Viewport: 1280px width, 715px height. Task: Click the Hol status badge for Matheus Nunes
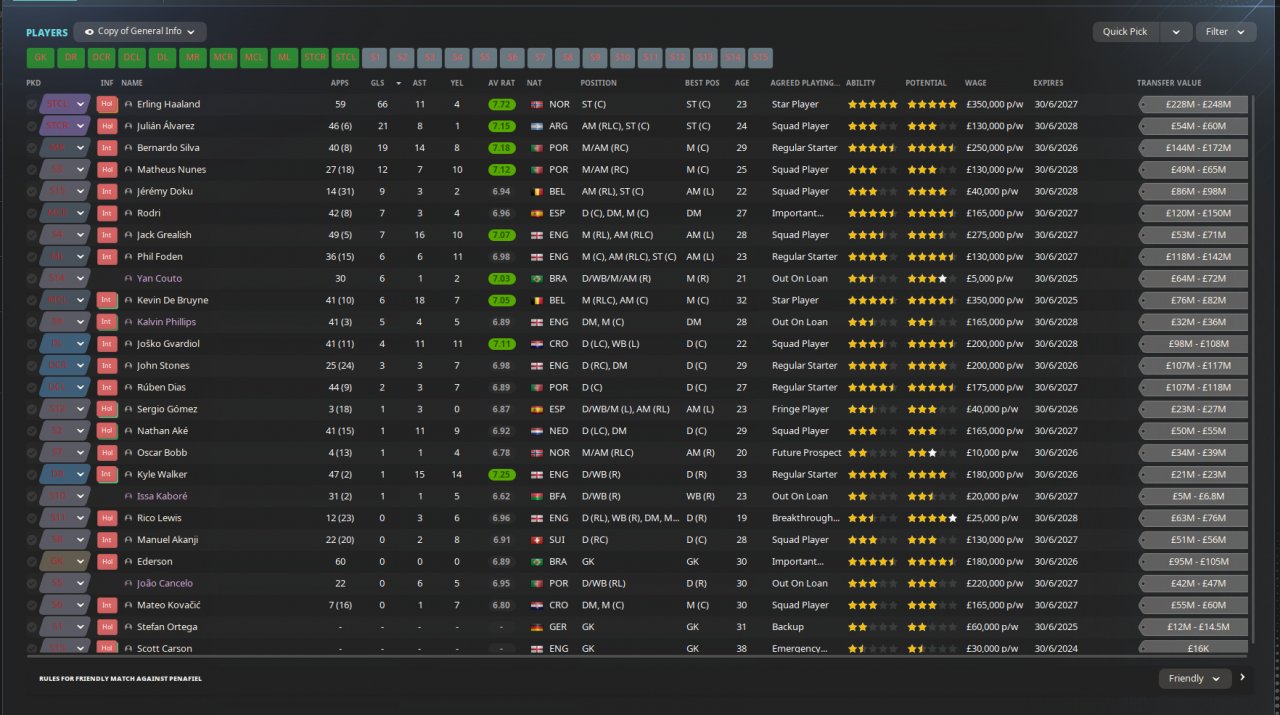click(107, 170)
